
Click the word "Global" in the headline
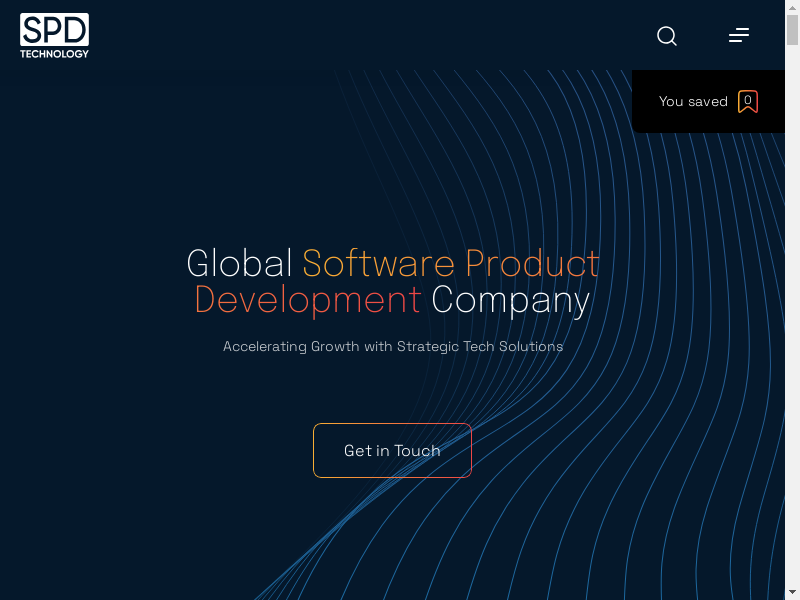pos(240,264)
